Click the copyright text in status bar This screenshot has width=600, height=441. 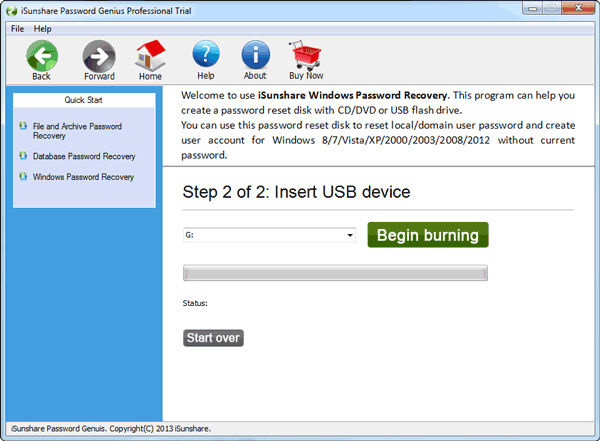coord(111,429)
